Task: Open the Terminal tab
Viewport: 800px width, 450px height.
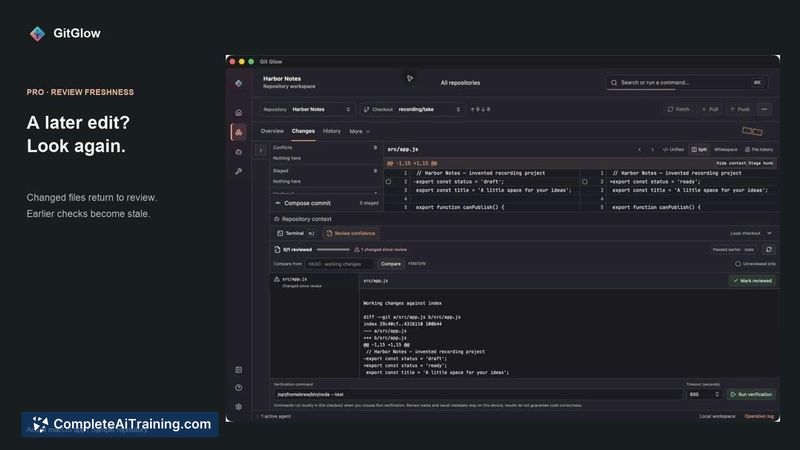Action: tap(295, 233)
